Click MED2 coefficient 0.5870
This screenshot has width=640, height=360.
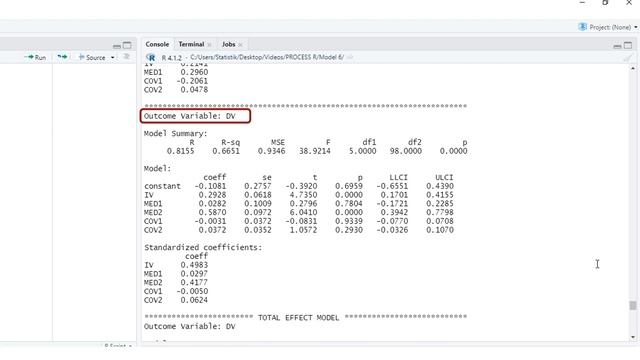212,212
